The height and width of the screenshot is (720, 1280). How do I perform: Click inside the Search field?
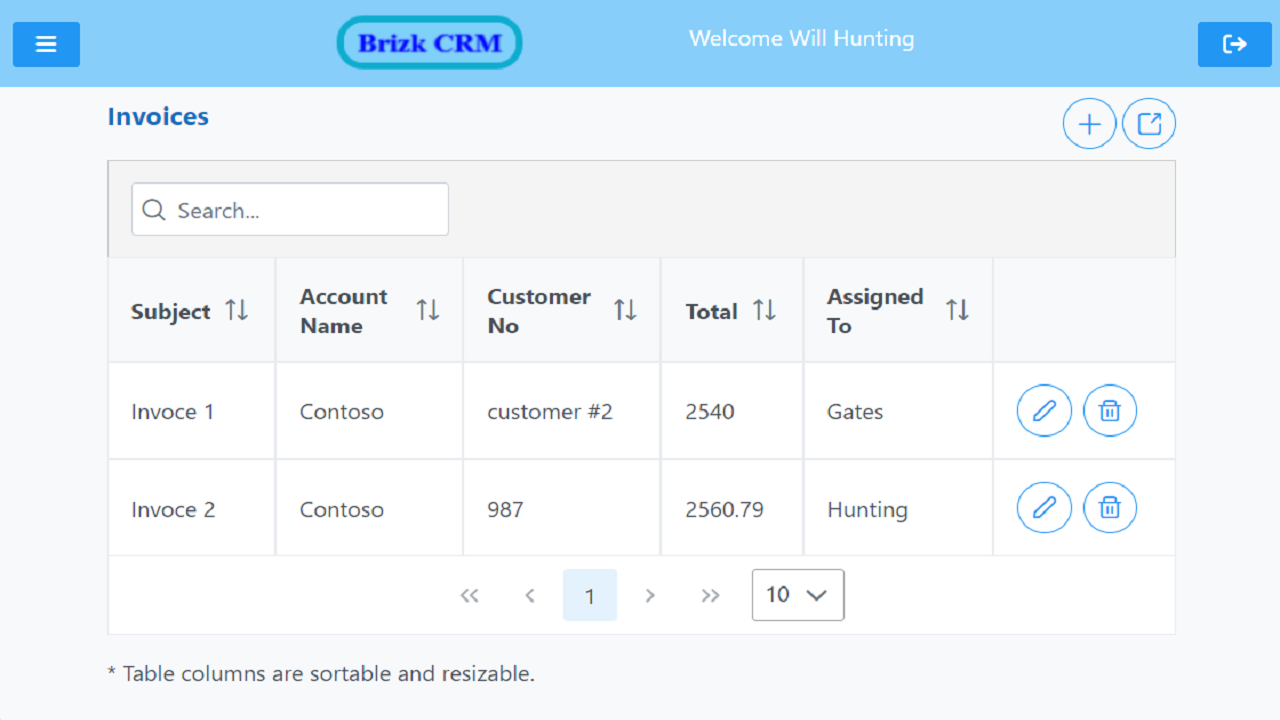(x=290, y=210)
